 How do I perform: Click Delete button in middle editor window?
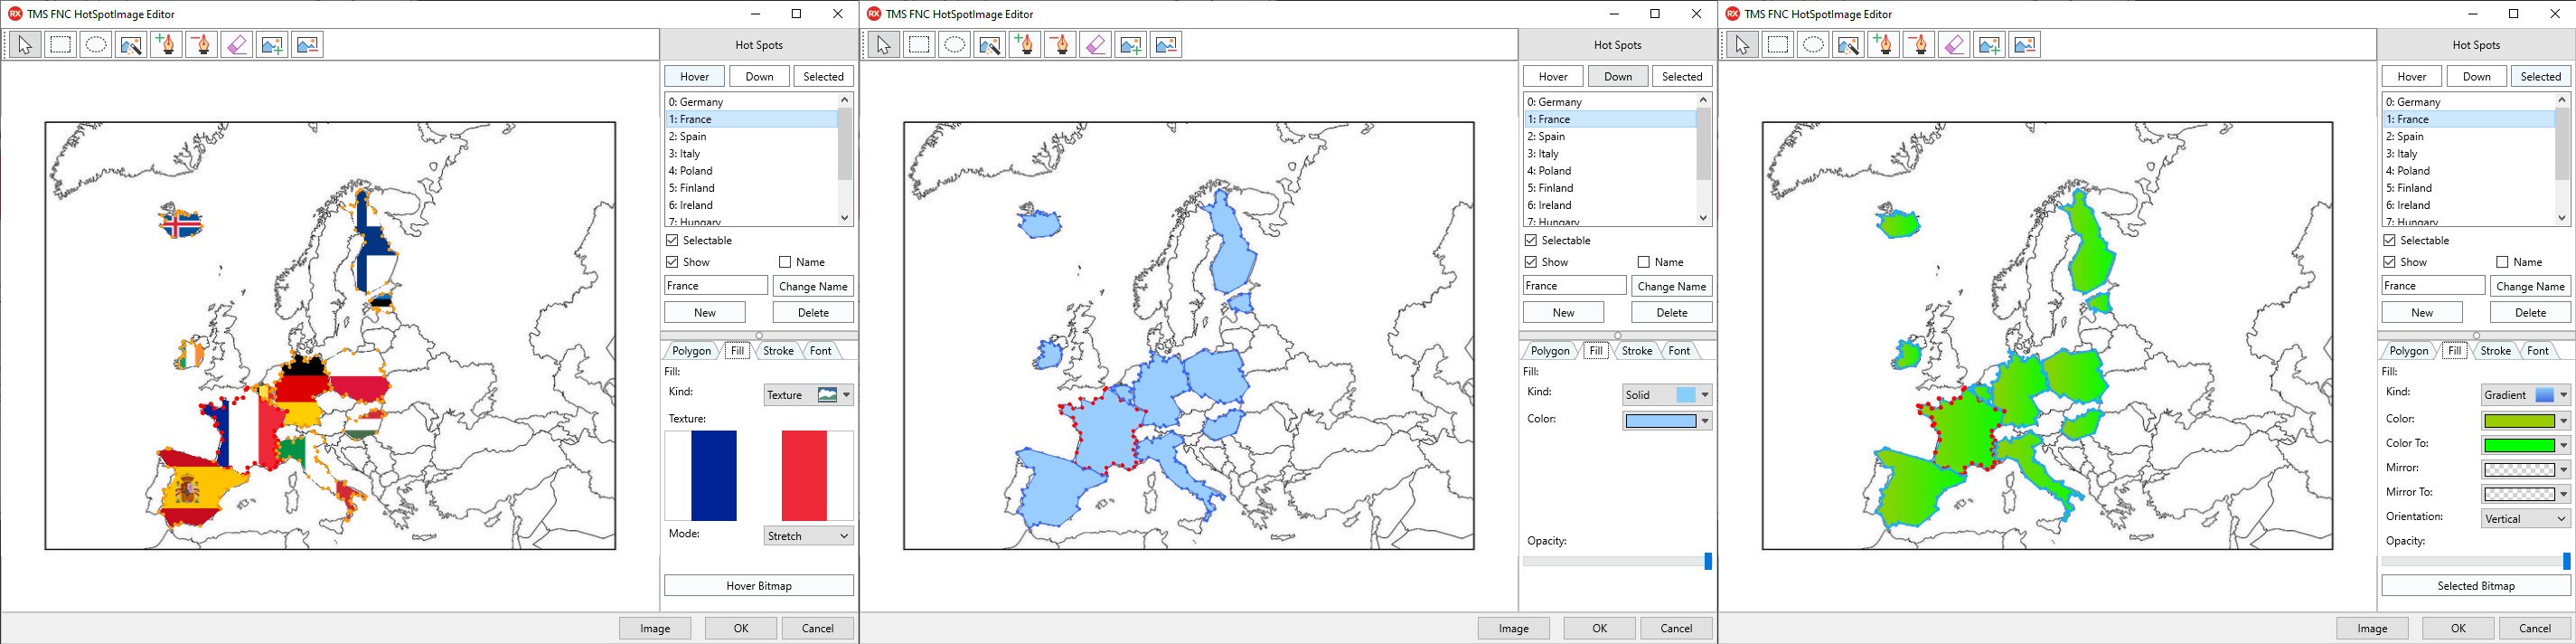1672,313
